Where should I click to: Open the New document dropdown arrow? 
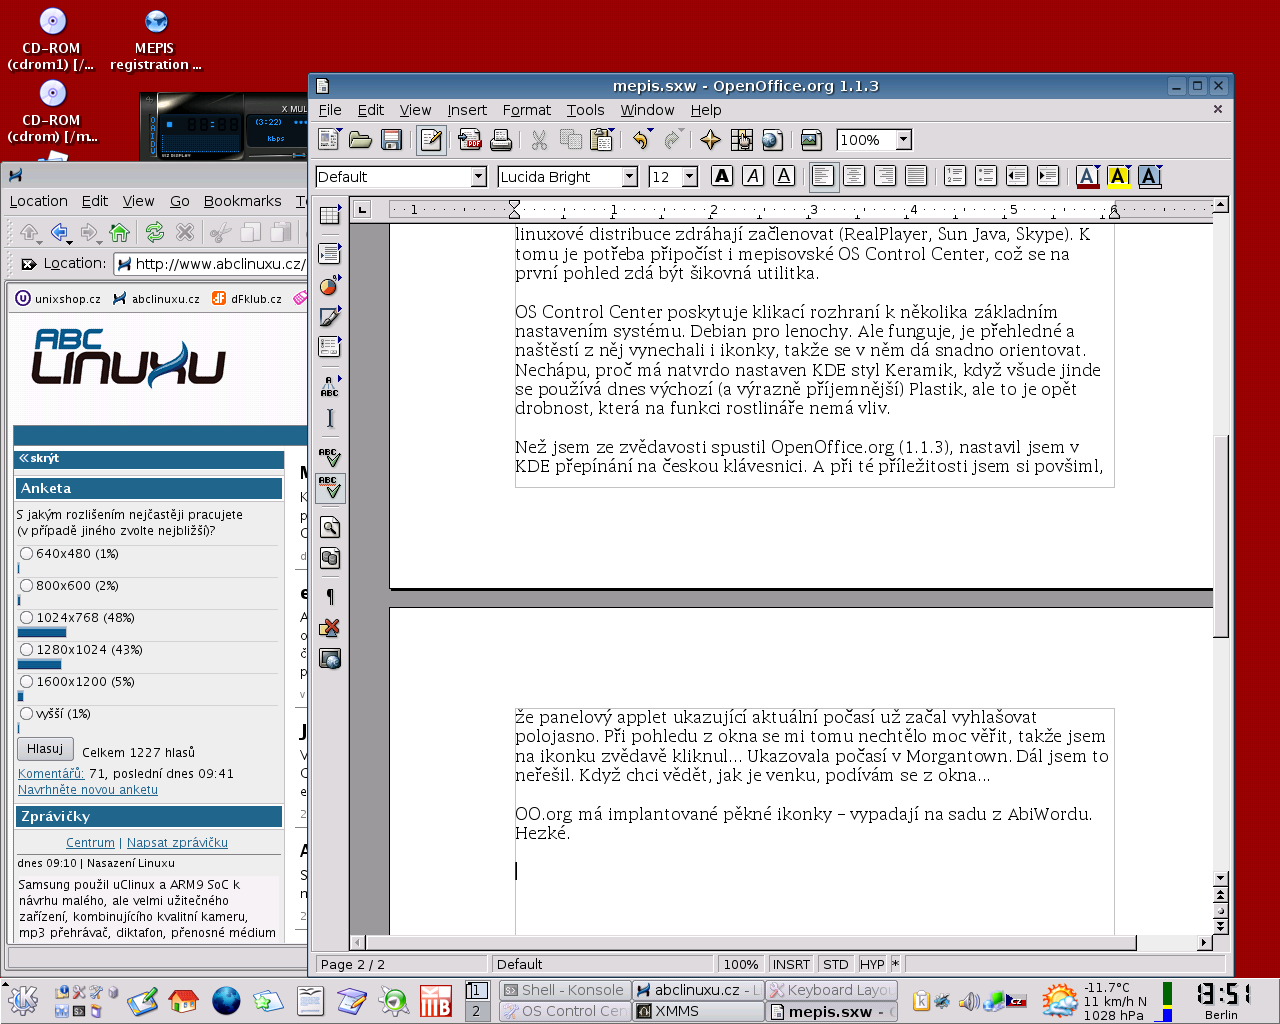(x=340, y=131)
